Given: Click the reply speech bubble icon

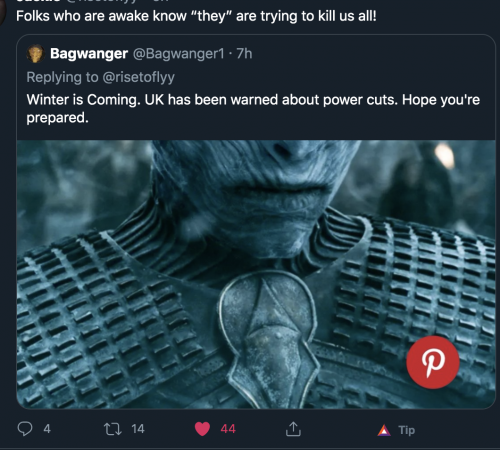Looking at the screenshot, I should pyautogui.click(x=25, y=429).
